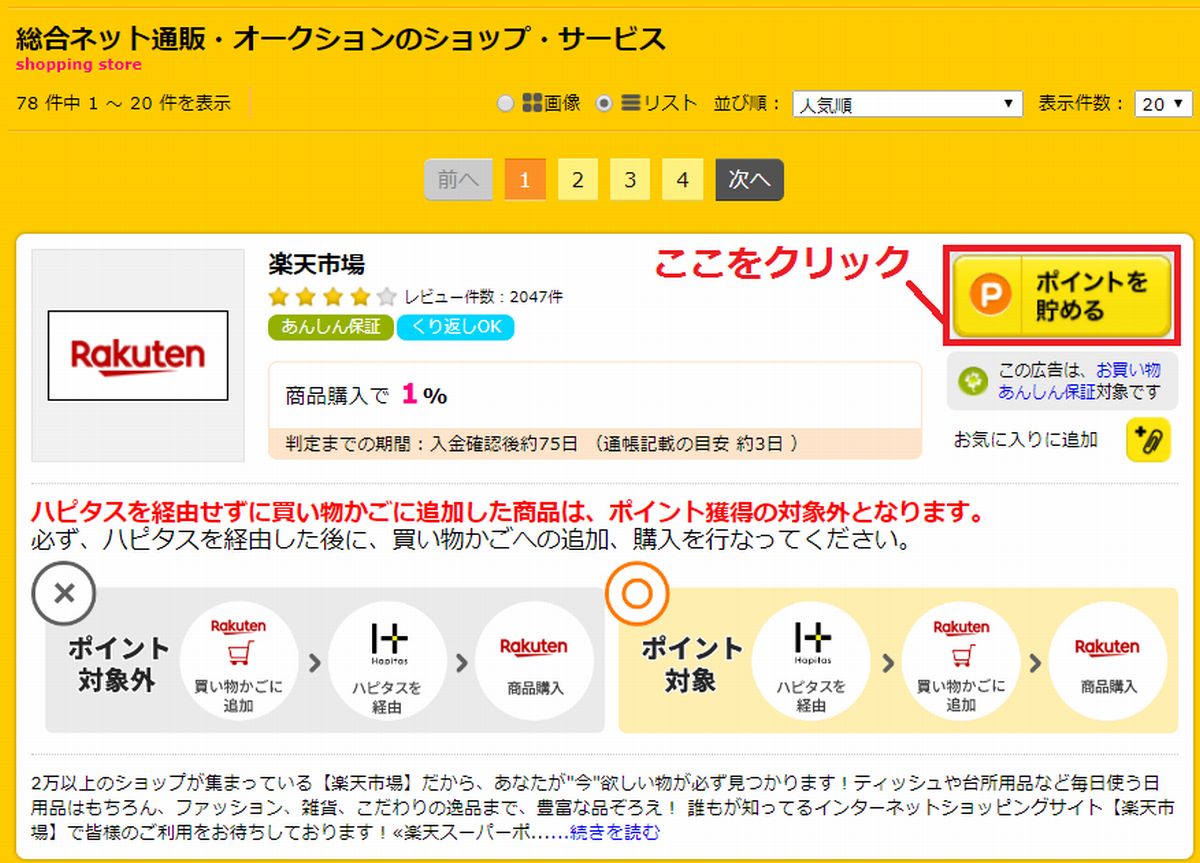Select current page 1 in pagination
This screenshot has height=863, width=1200.
click(525, 180)
